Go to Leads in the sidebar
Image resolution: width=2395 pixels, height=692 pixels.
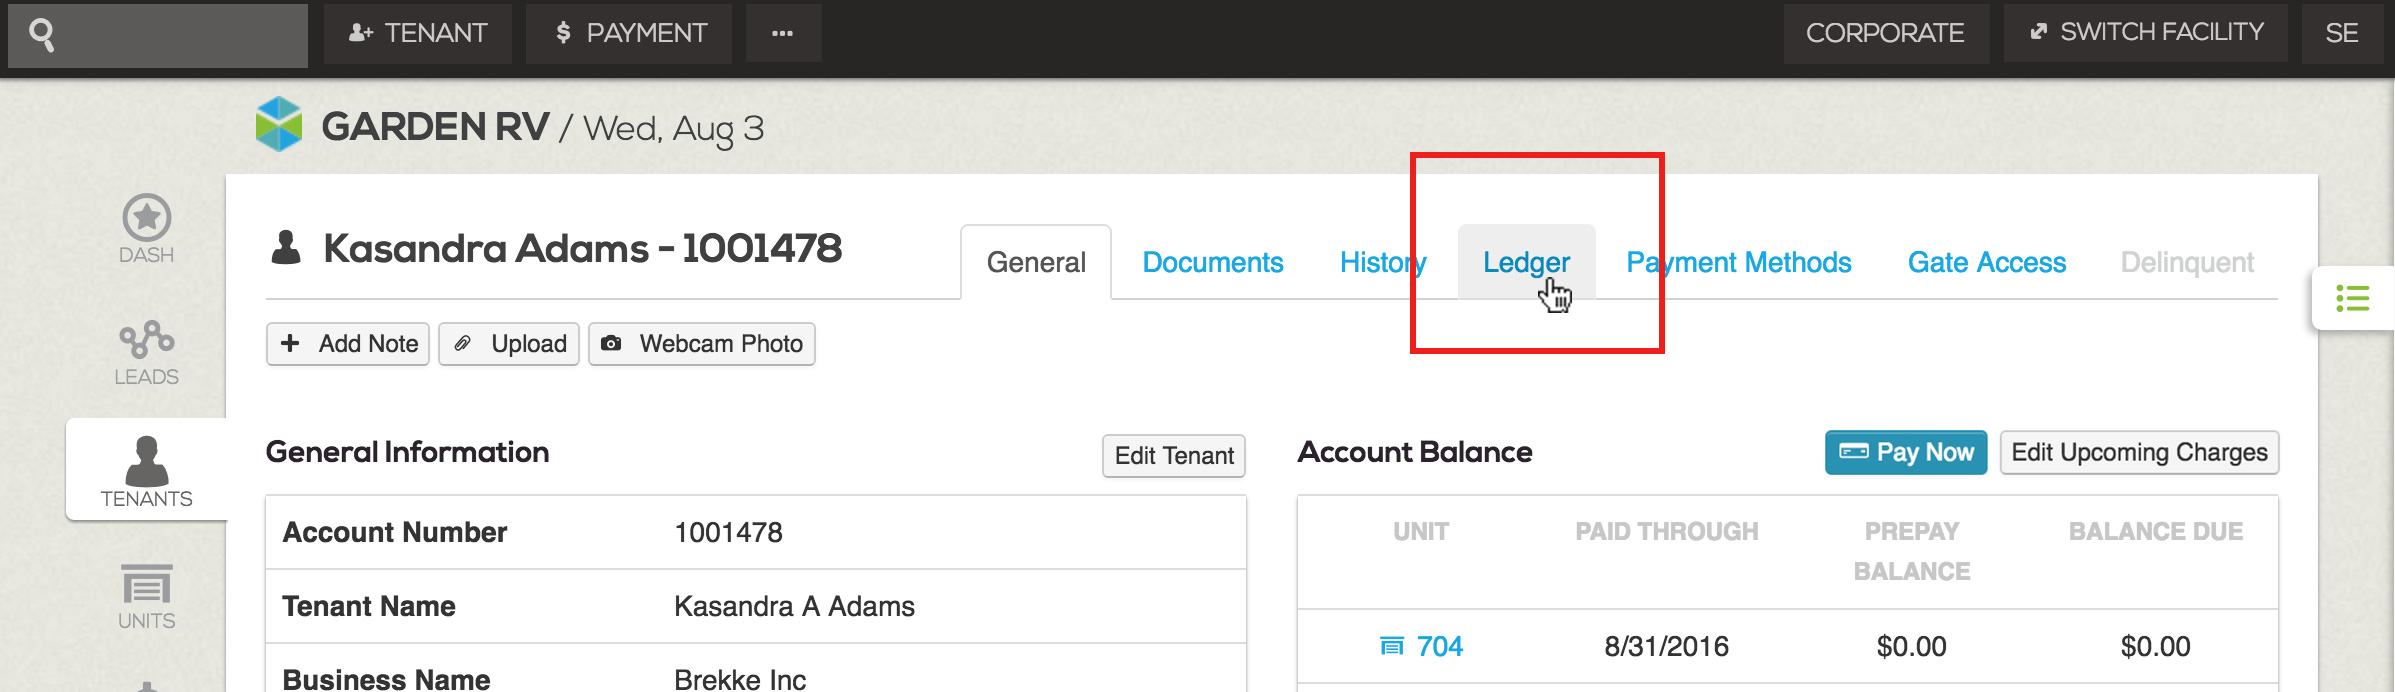click(x=147, y=353)
